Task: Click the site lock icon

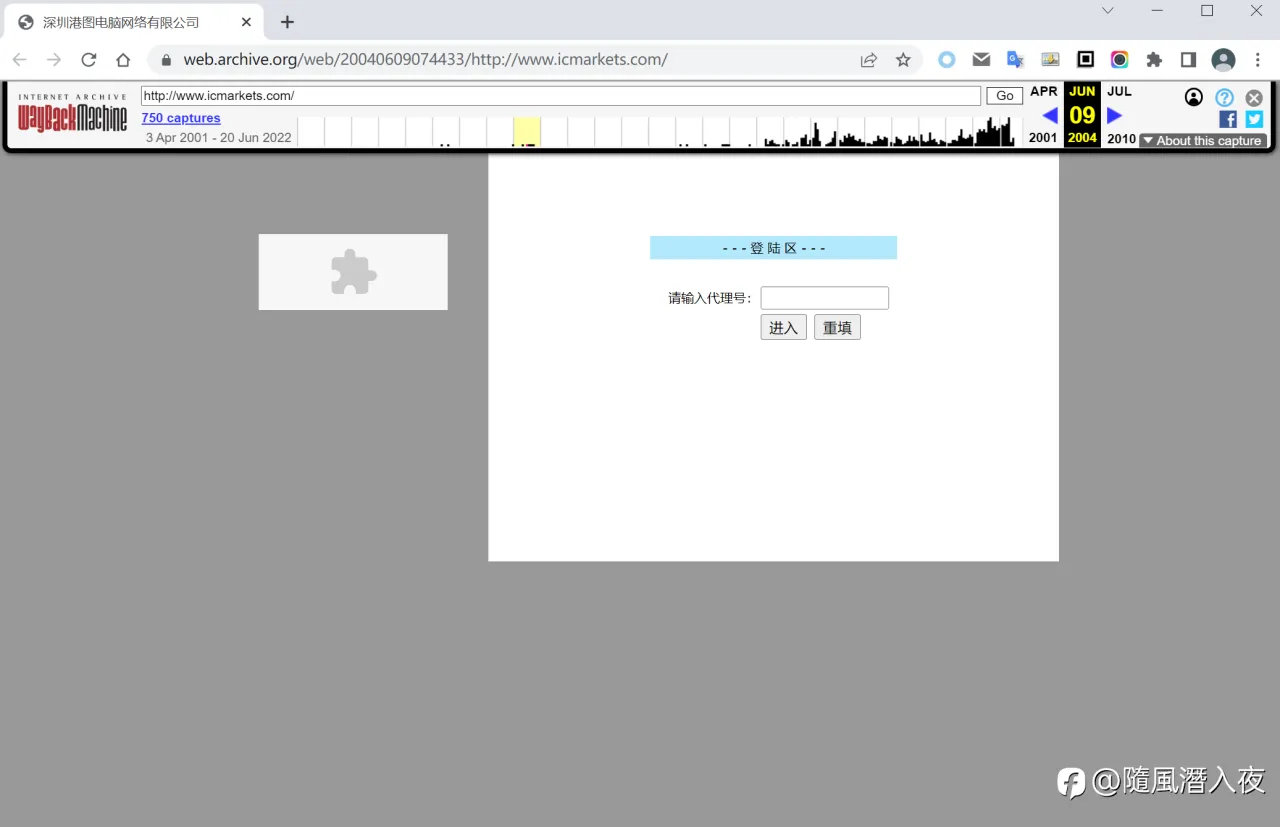Action: point(167,60)
